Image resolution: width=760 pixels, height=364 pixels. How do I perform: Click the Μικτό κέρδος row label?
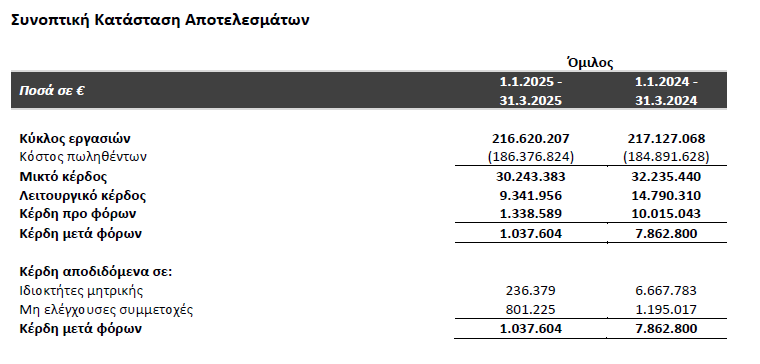[x=63, y=176]
